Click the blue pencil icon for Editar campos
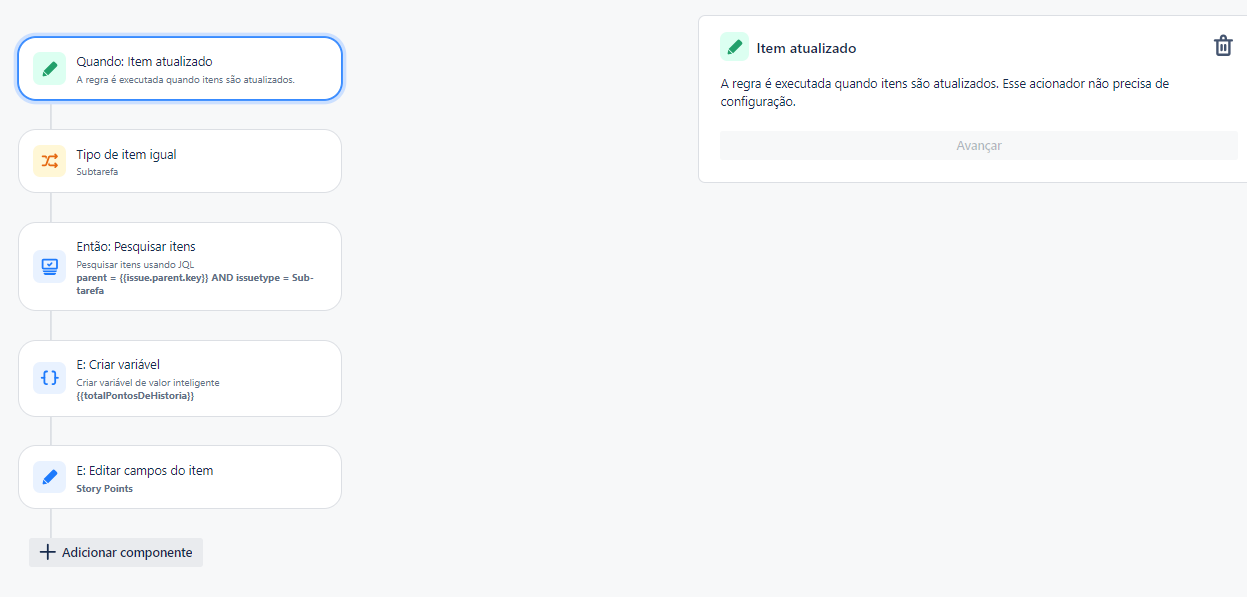Screen dimensions: 1247x597 [x=49, y=477]
